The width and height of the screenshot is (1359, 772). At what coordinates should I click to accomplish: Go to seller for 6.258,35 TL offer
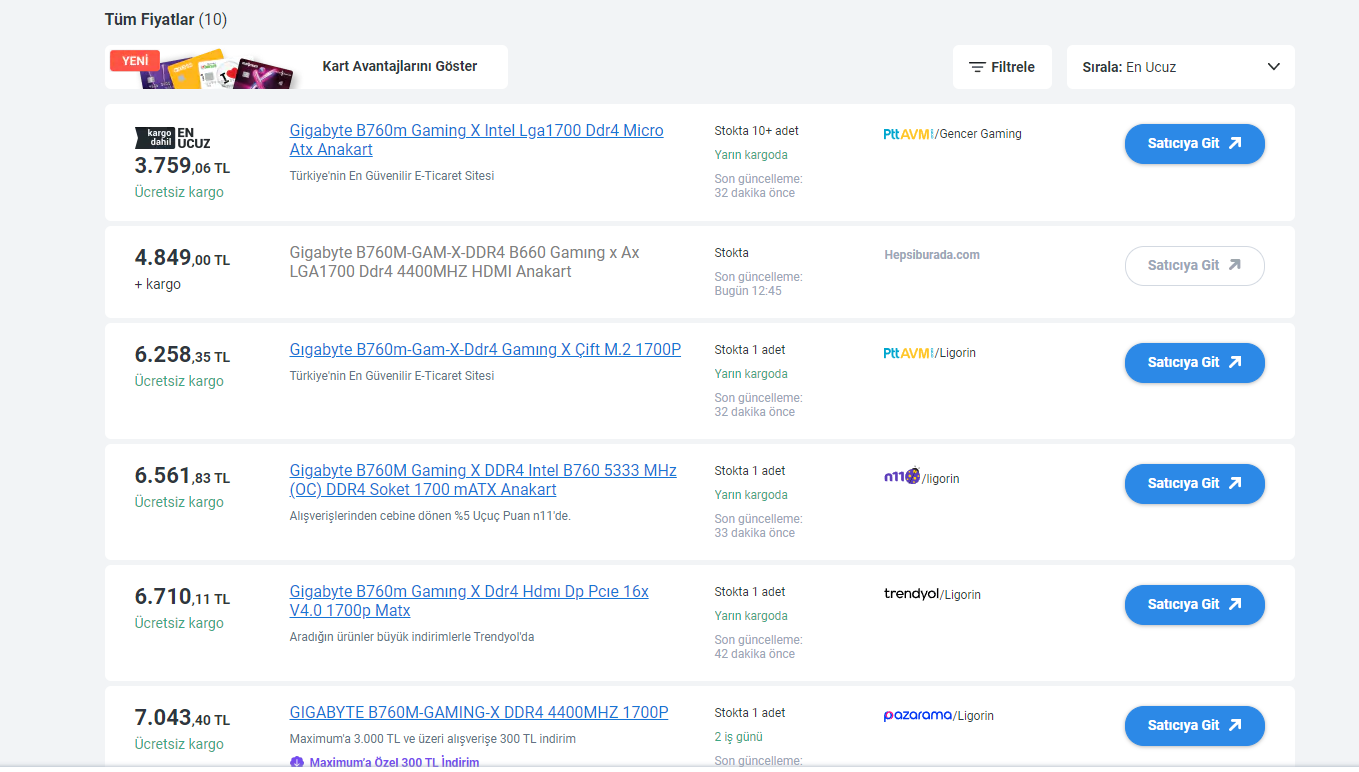point(1195,362)
